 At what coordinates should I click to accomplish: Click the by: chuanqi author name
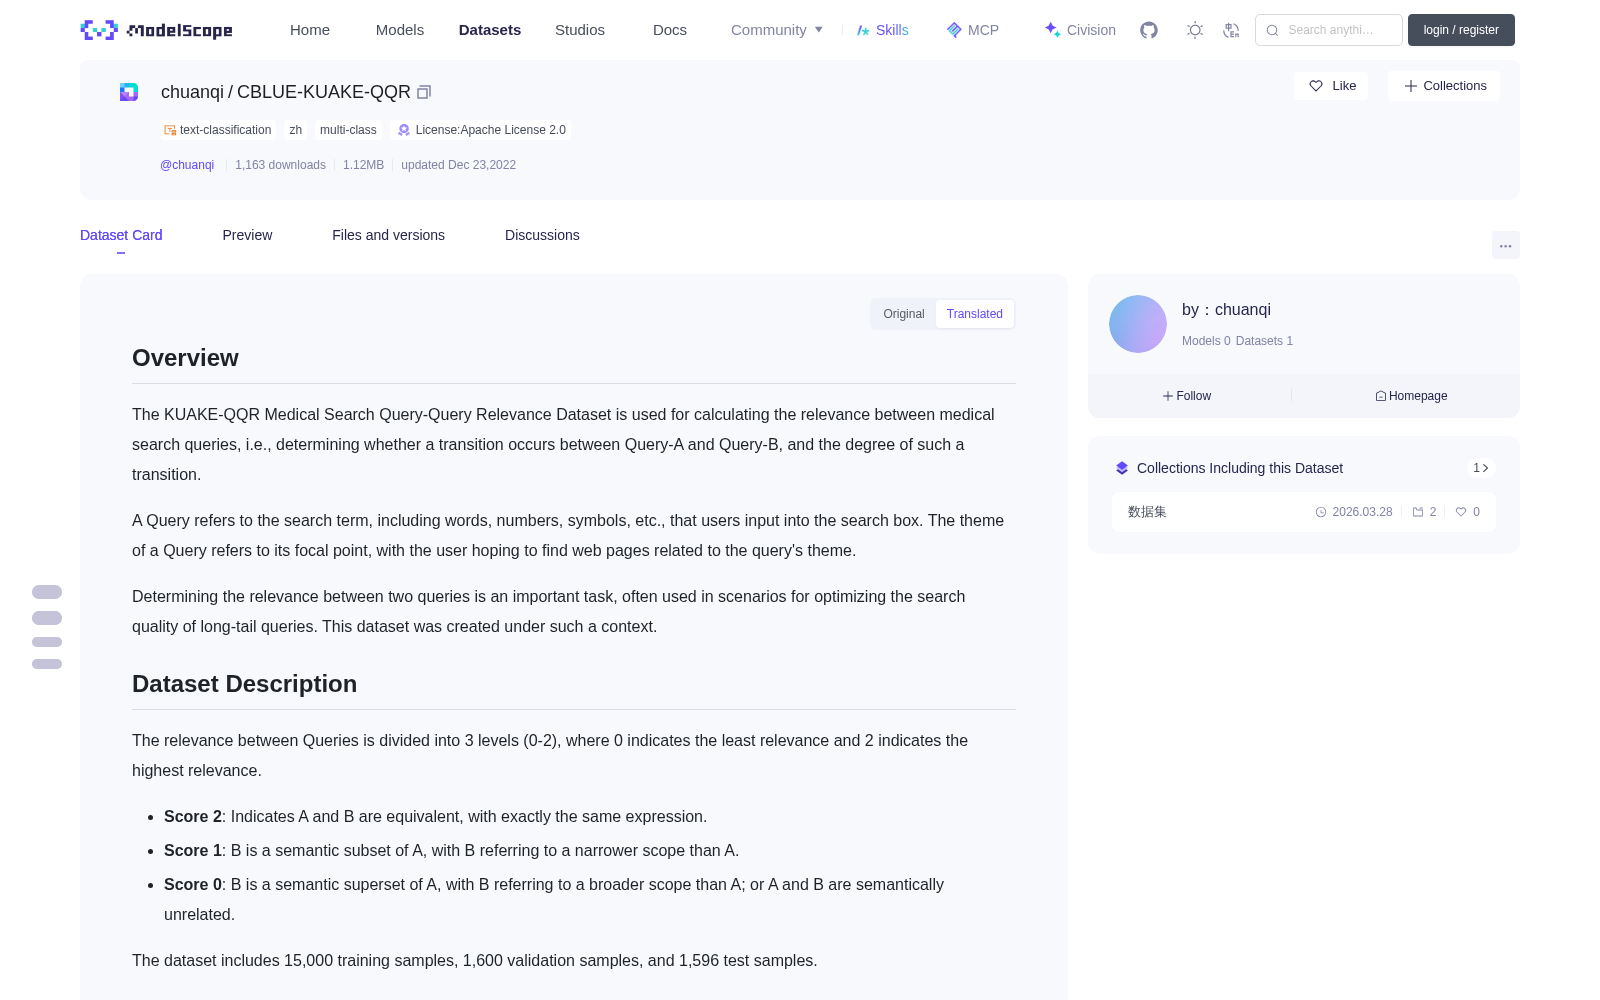pyautogui.click(x=1226, y=310)
